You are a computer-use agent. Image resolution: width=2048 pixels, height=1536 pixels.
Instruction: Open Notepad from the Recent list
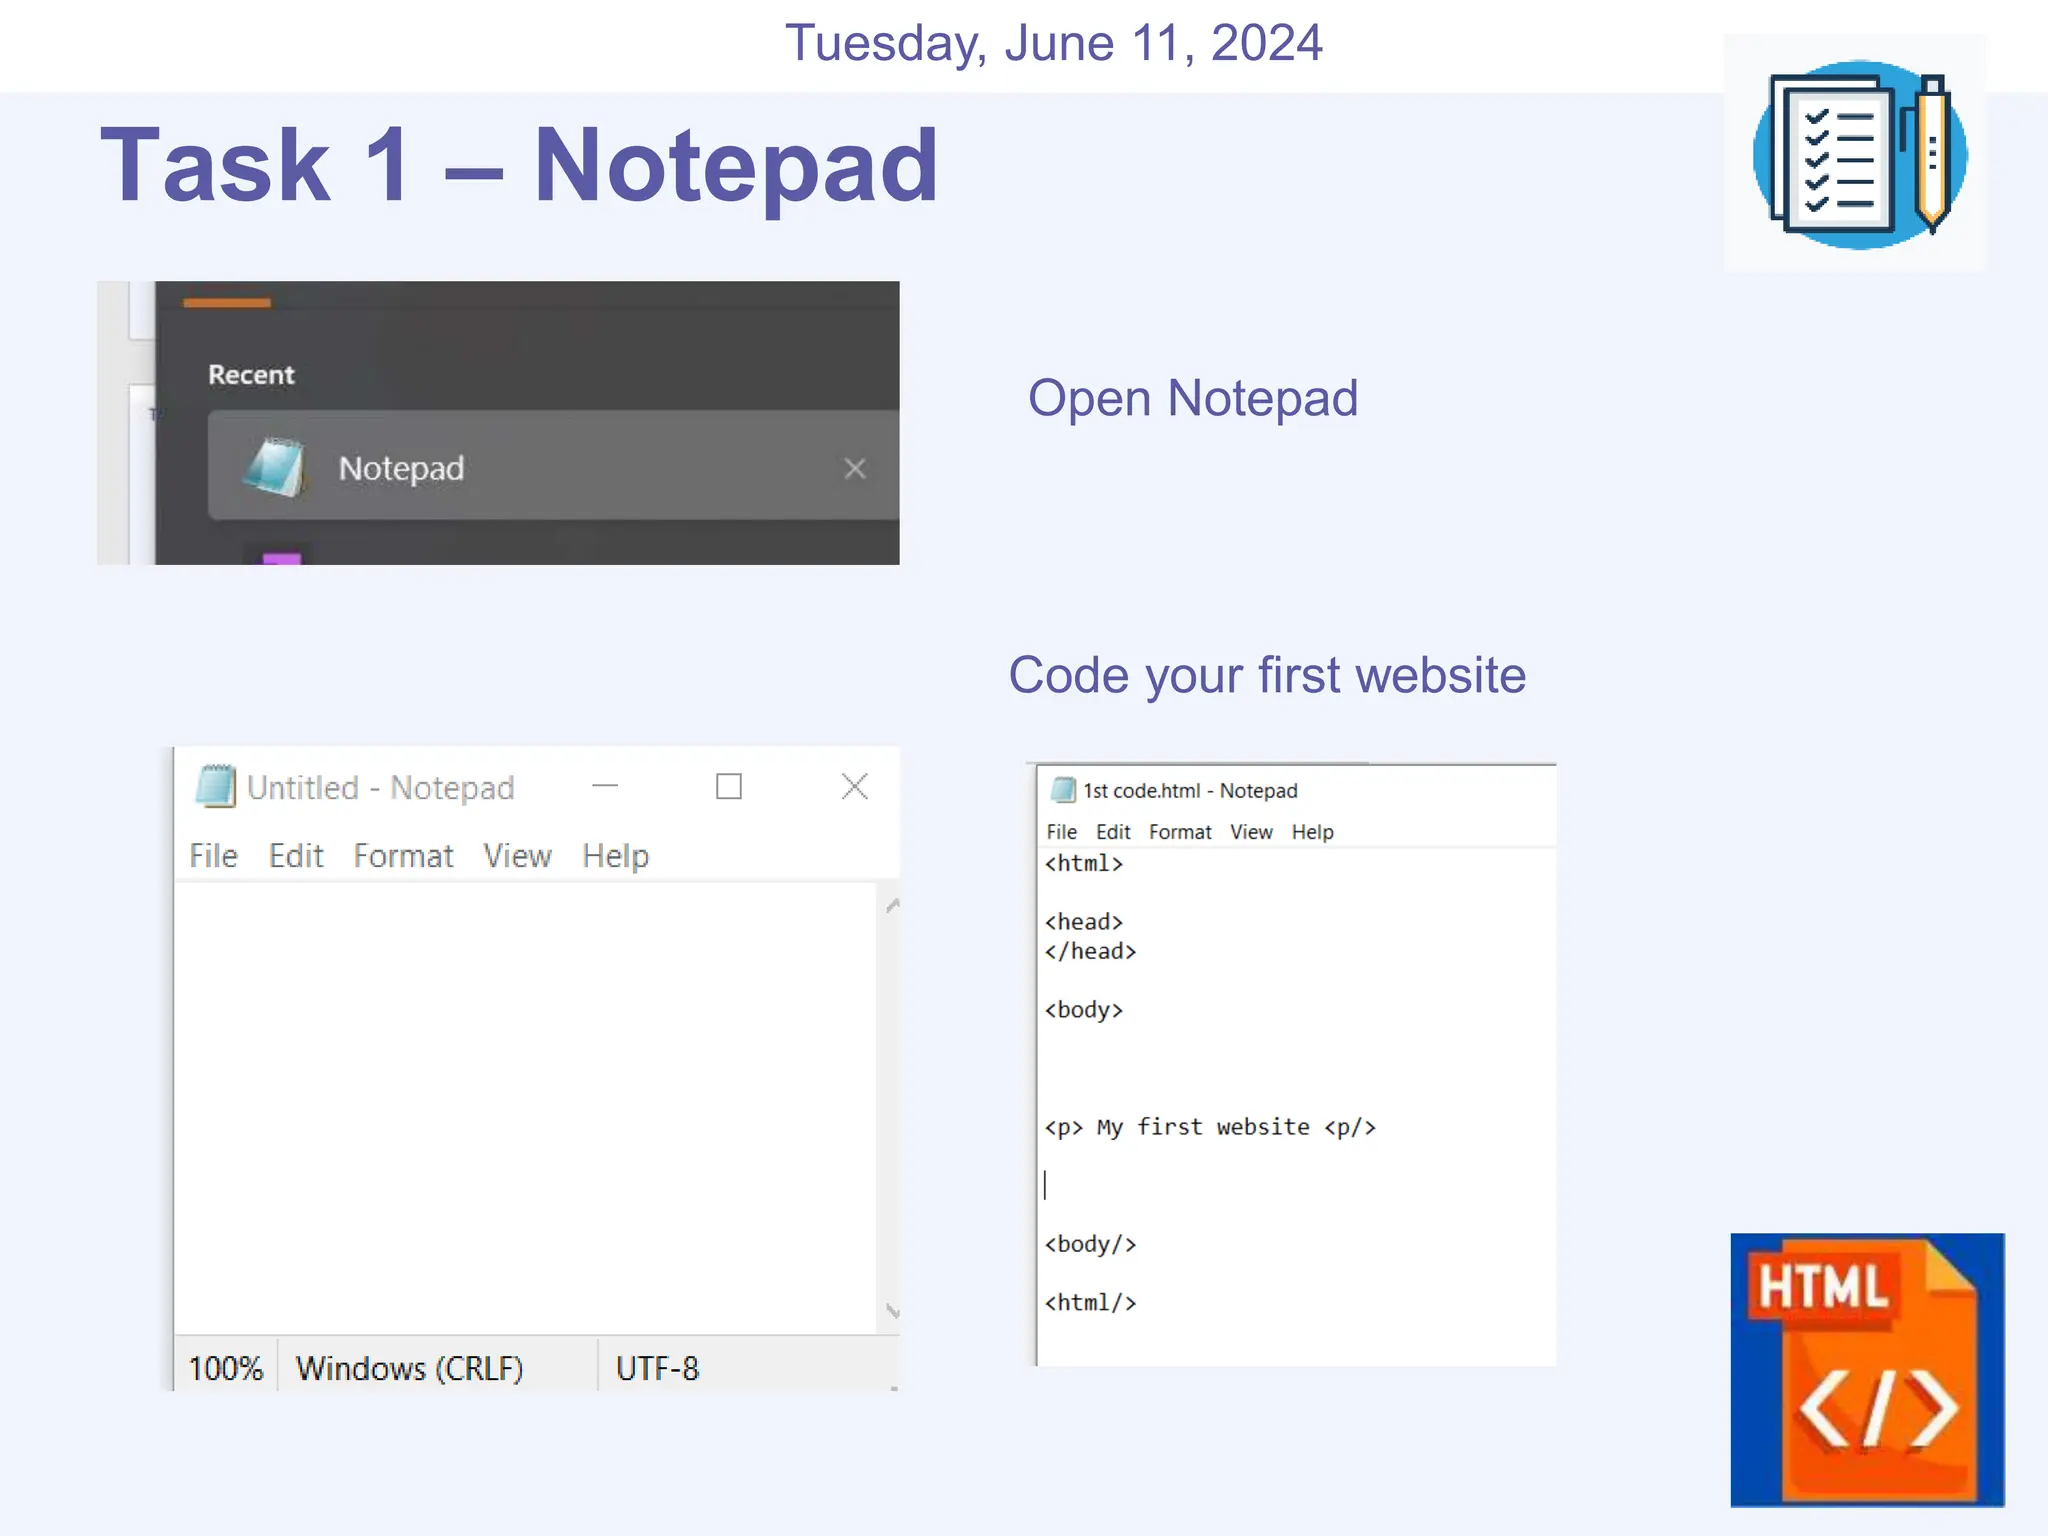[x=553, y=466]
